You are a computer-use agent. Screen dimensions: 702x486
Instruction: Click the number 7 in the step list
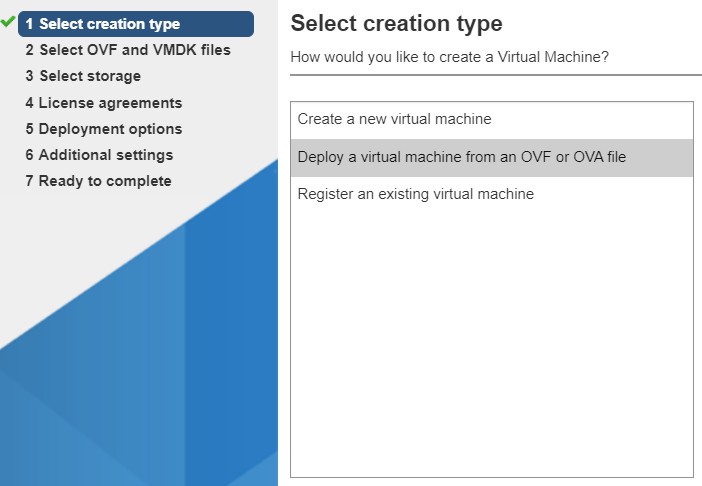(x=30, y=181)
